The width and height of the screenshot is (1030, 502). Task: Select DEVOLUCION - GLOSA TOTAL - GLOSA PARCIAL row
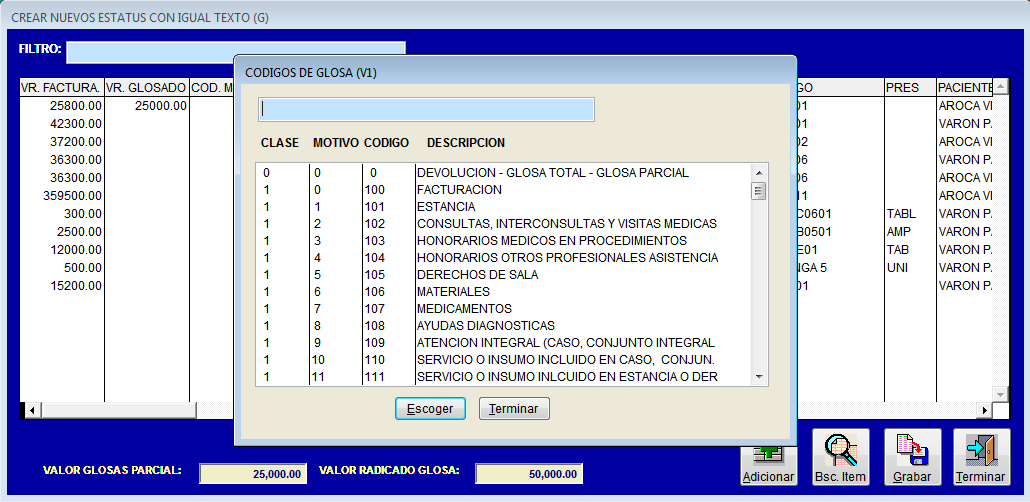(504, 172)
